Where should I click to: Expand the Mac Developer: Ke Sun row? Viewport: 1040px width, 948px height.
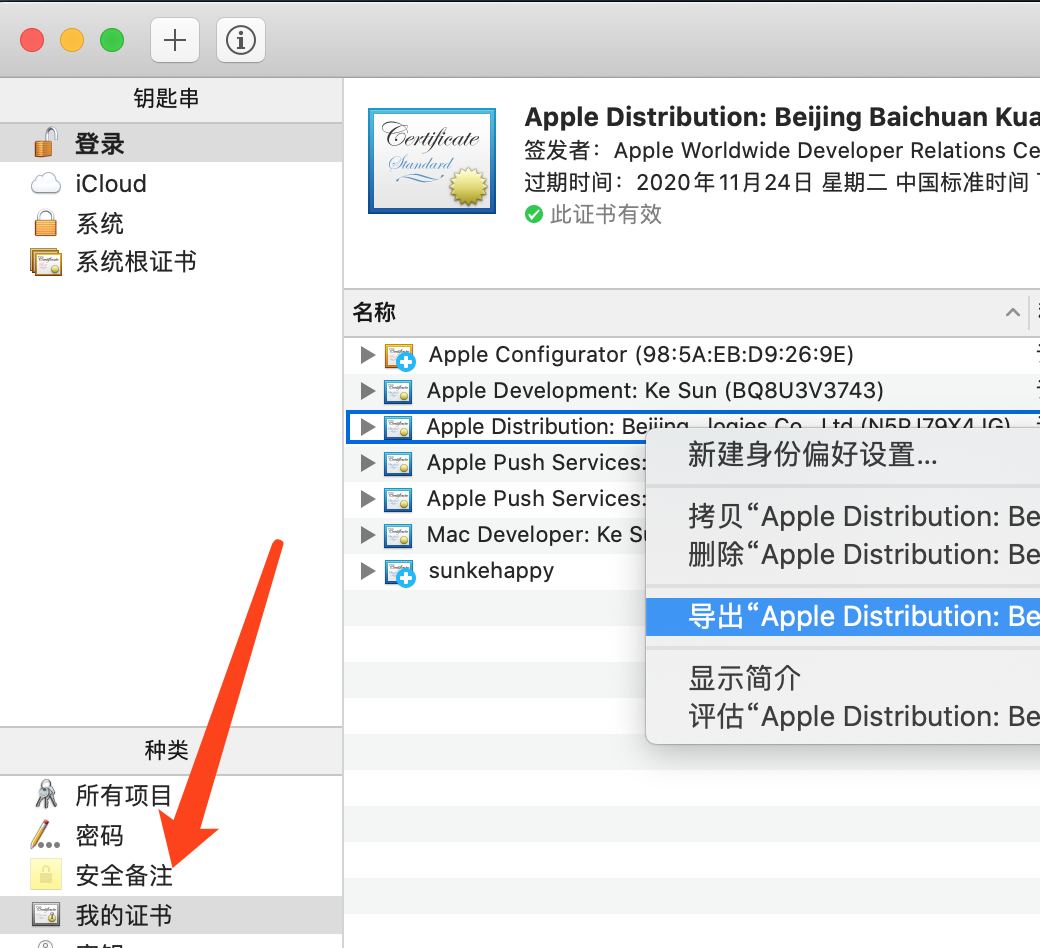coord(367,535)
